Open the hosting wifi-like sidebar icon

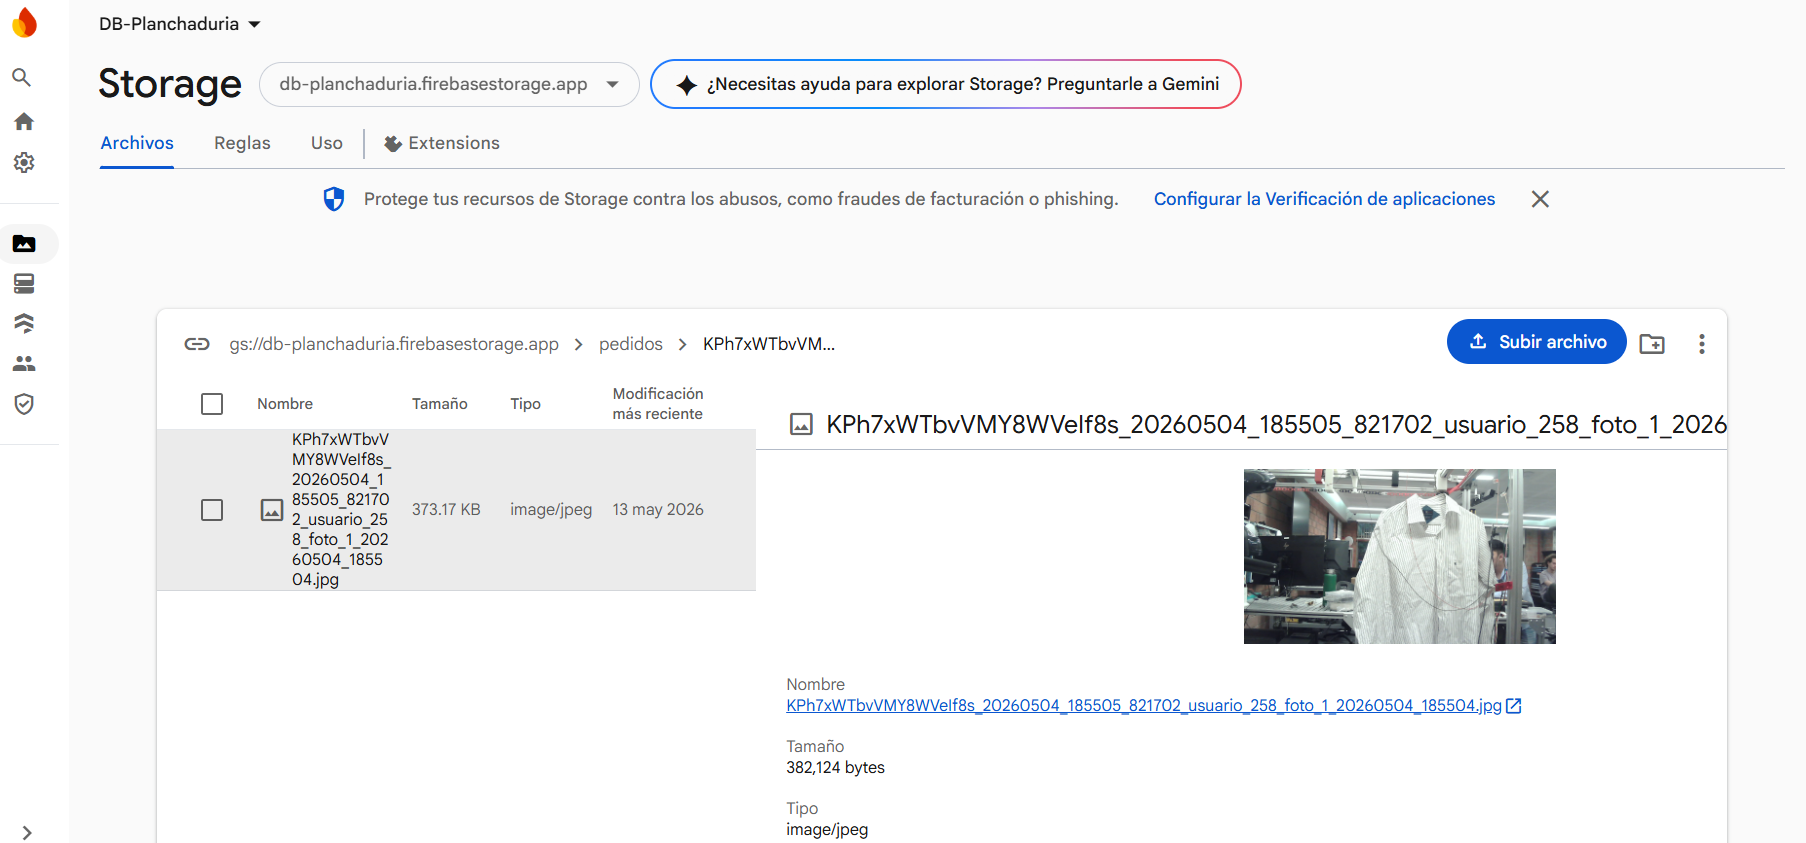[24, 323]
